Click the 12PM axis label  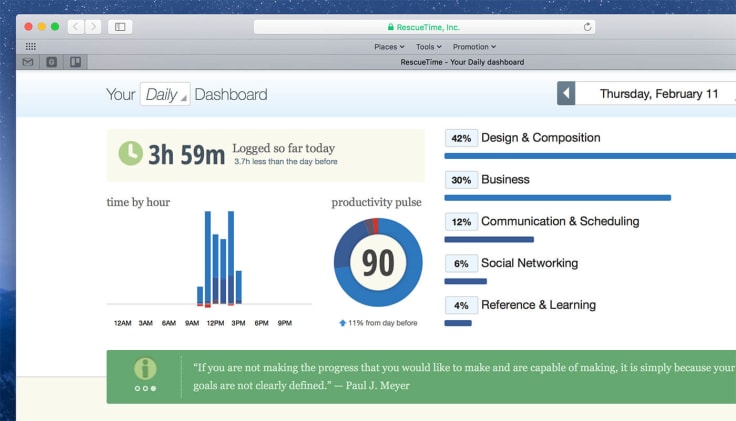[215, 323]
